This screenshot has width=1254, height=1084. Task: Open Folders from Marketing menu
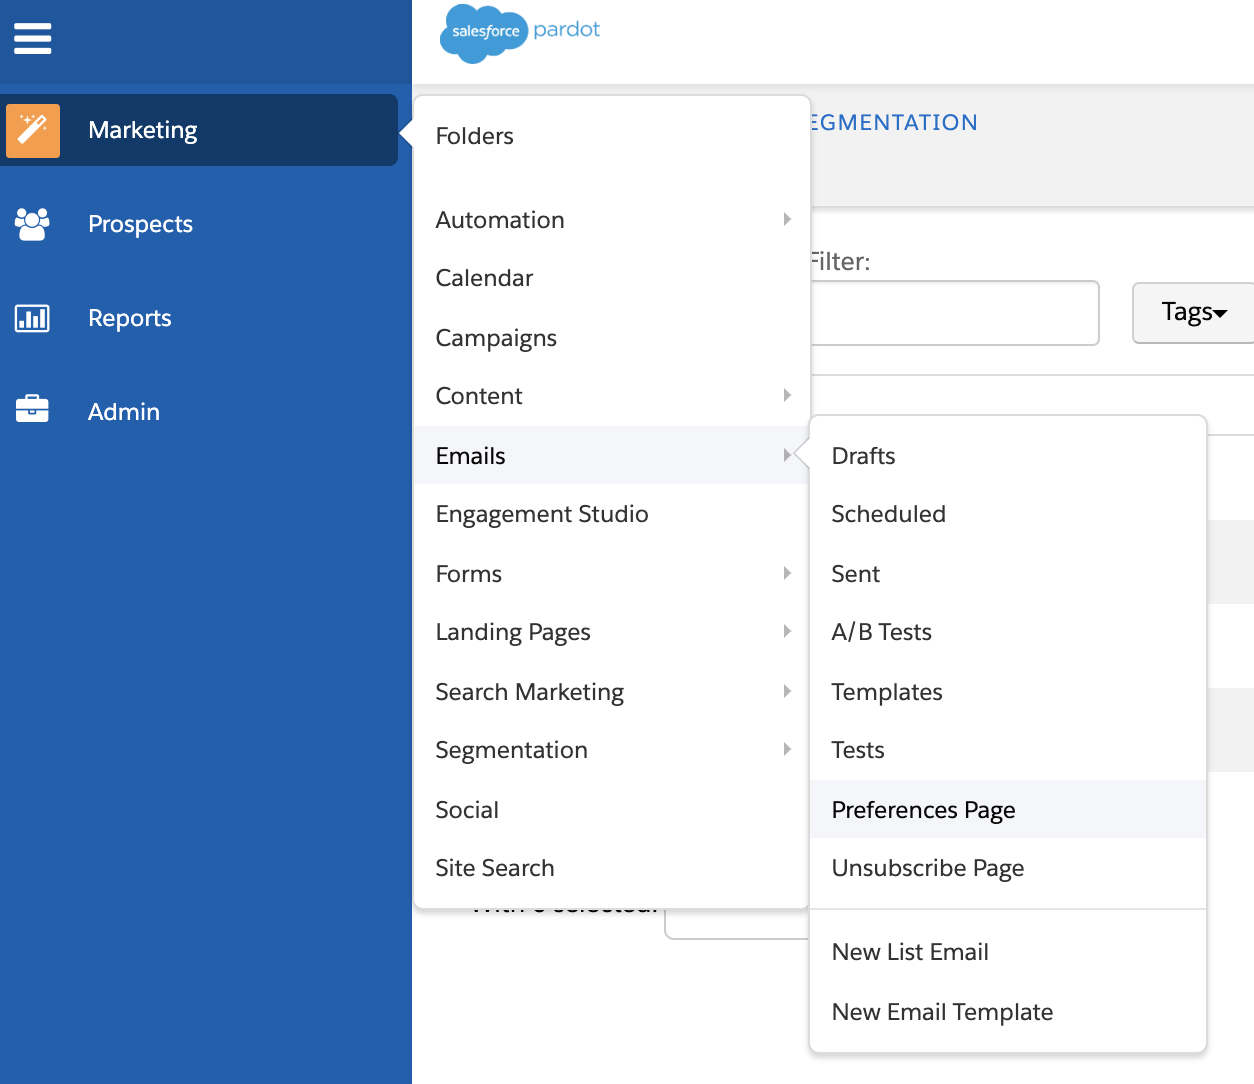(474, 136)
